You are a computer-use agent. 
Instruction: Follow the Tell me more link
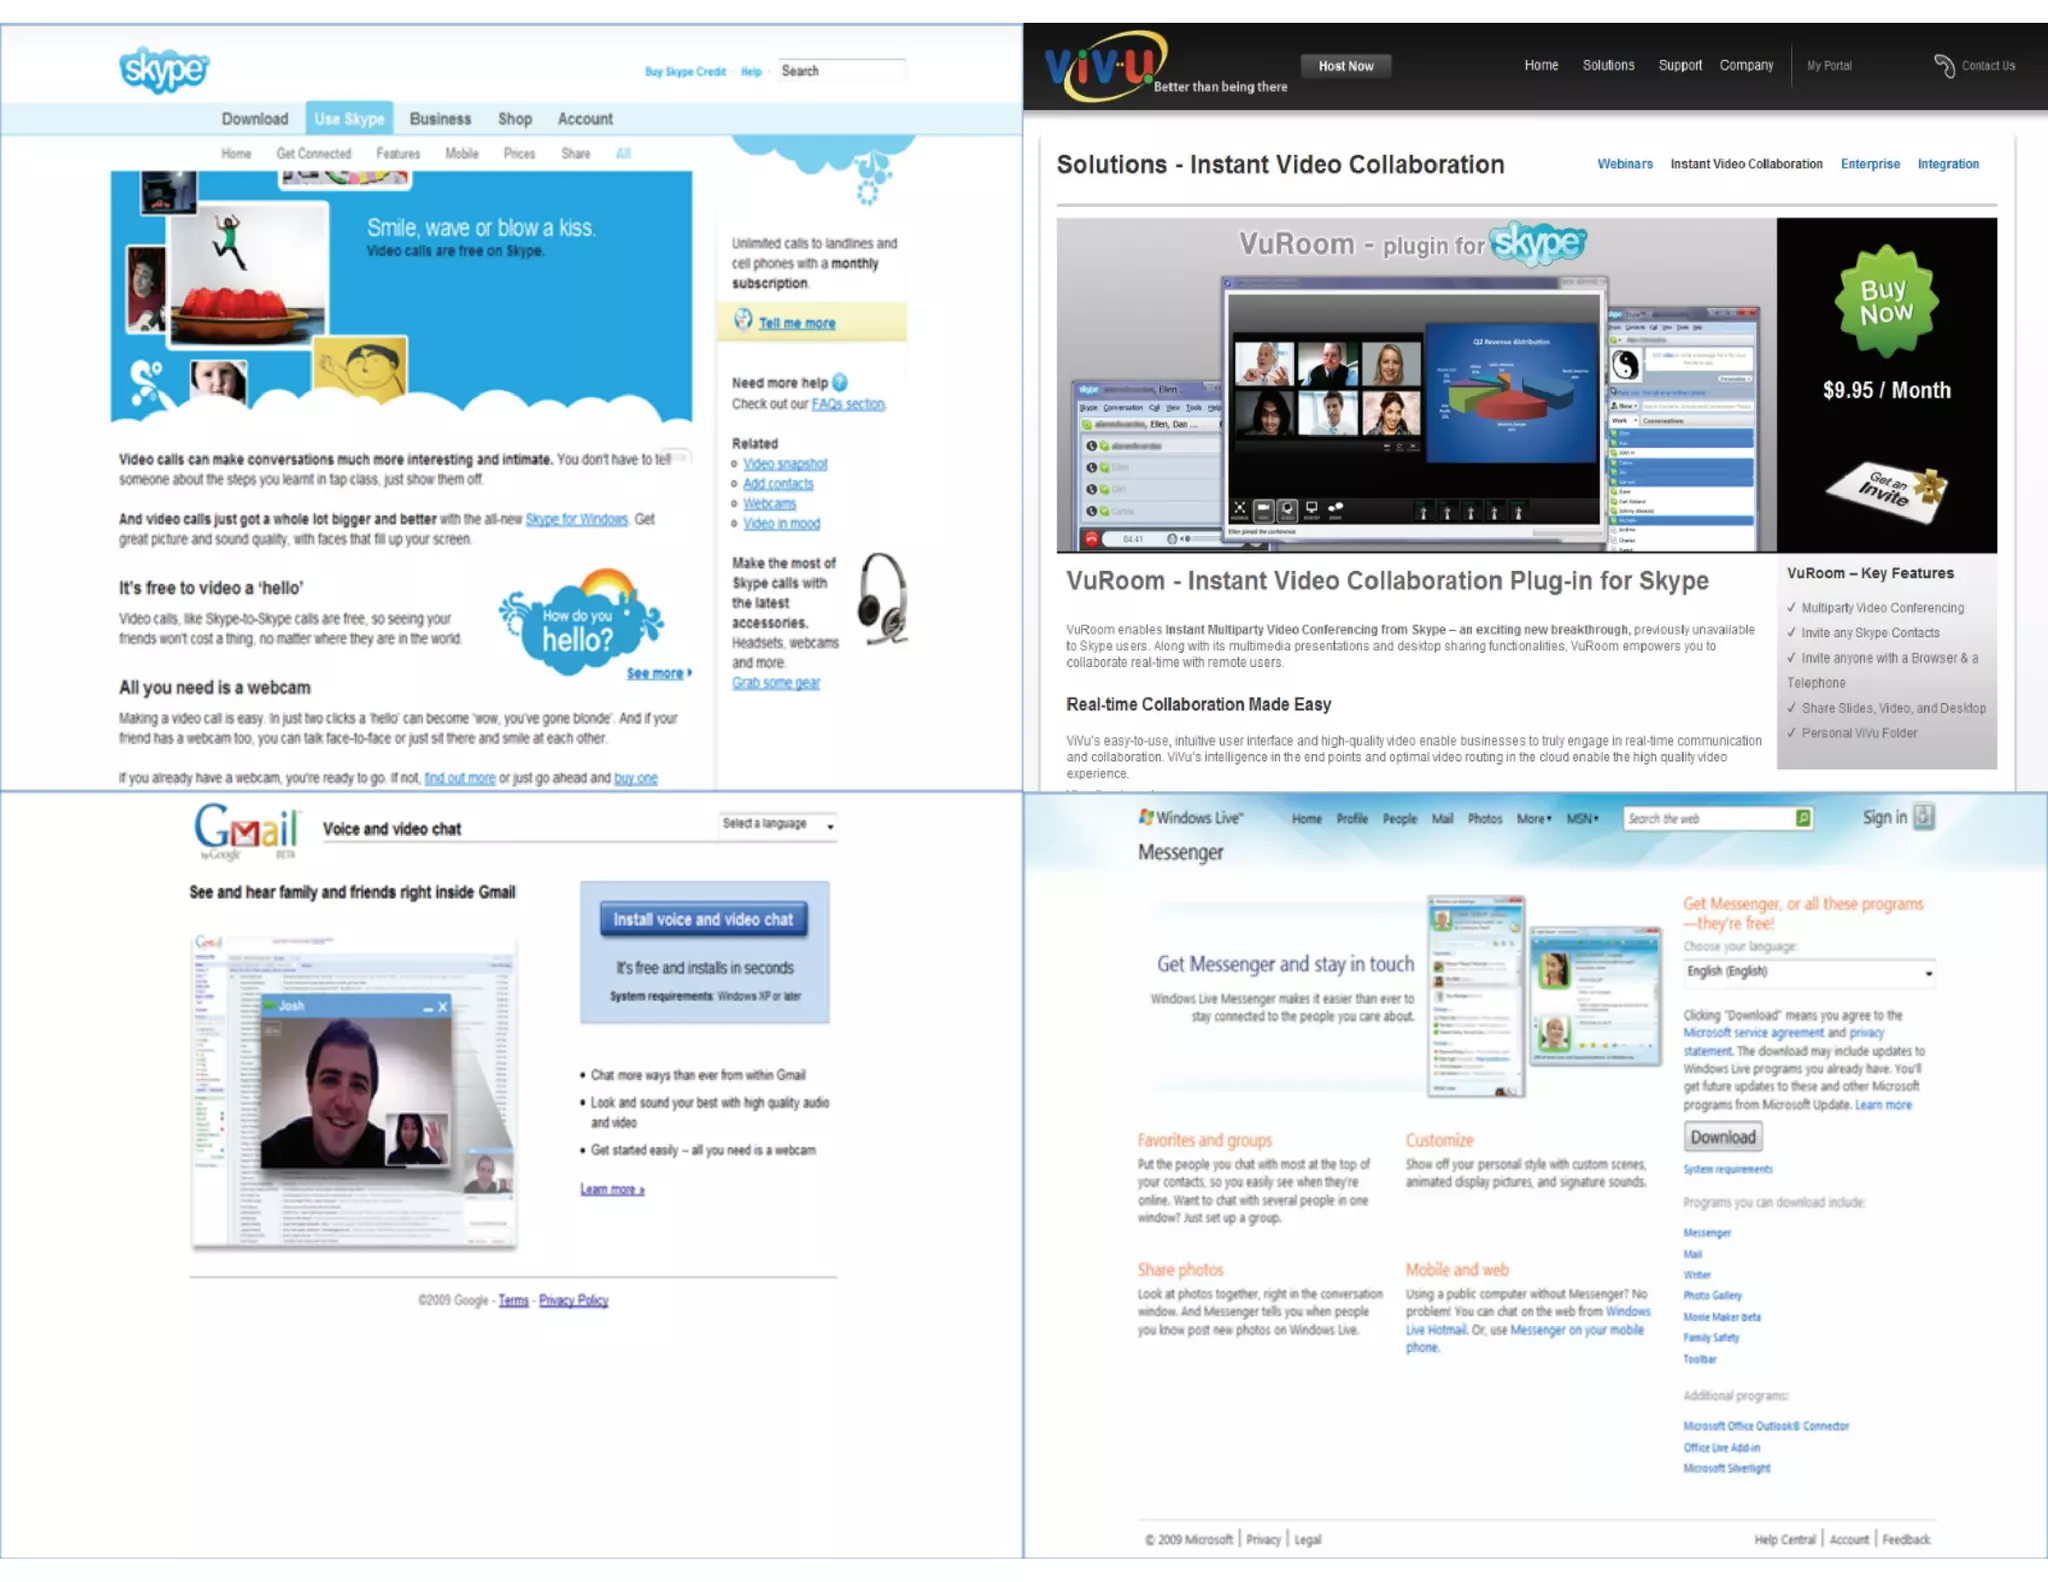pyautogui.click(x=796, y=323)
